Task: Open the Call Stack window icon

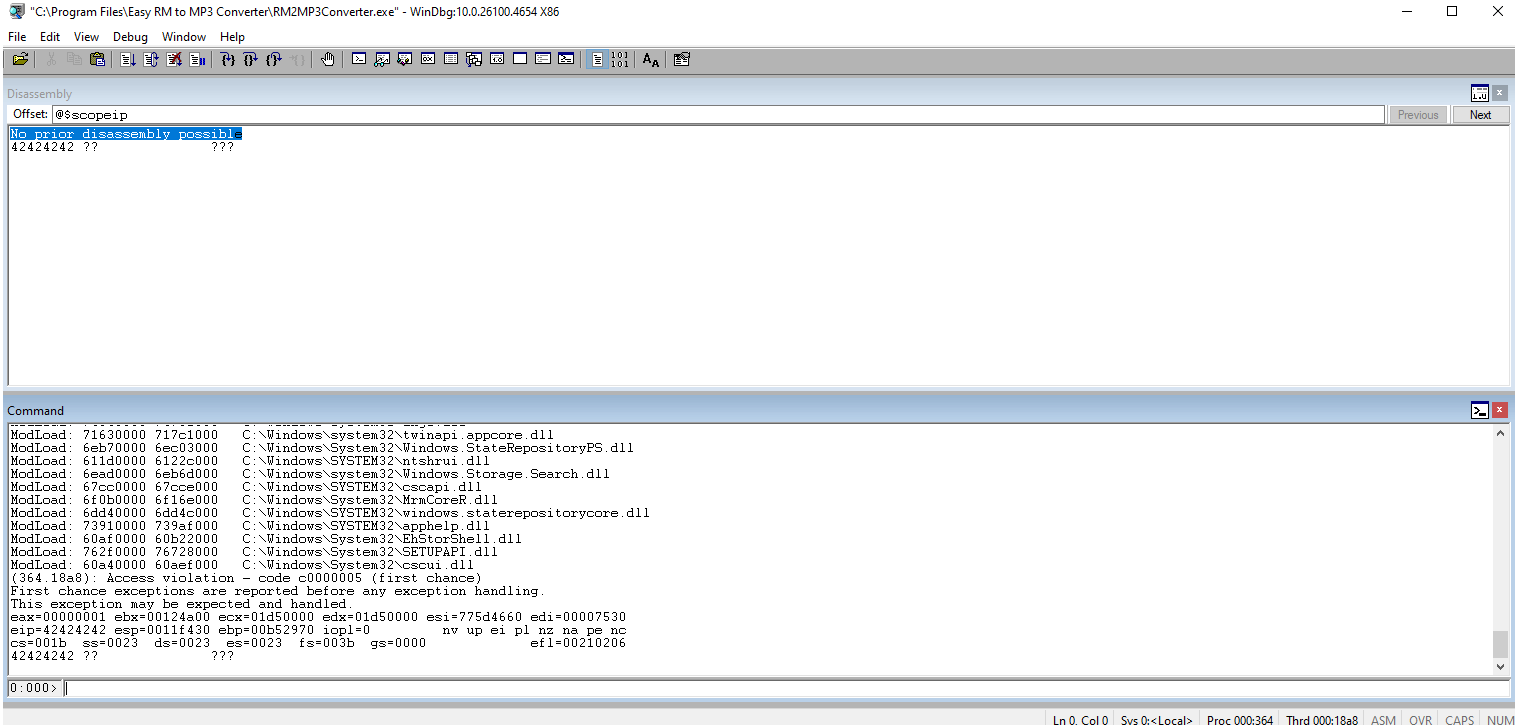Action: click(x=474, y=60)
